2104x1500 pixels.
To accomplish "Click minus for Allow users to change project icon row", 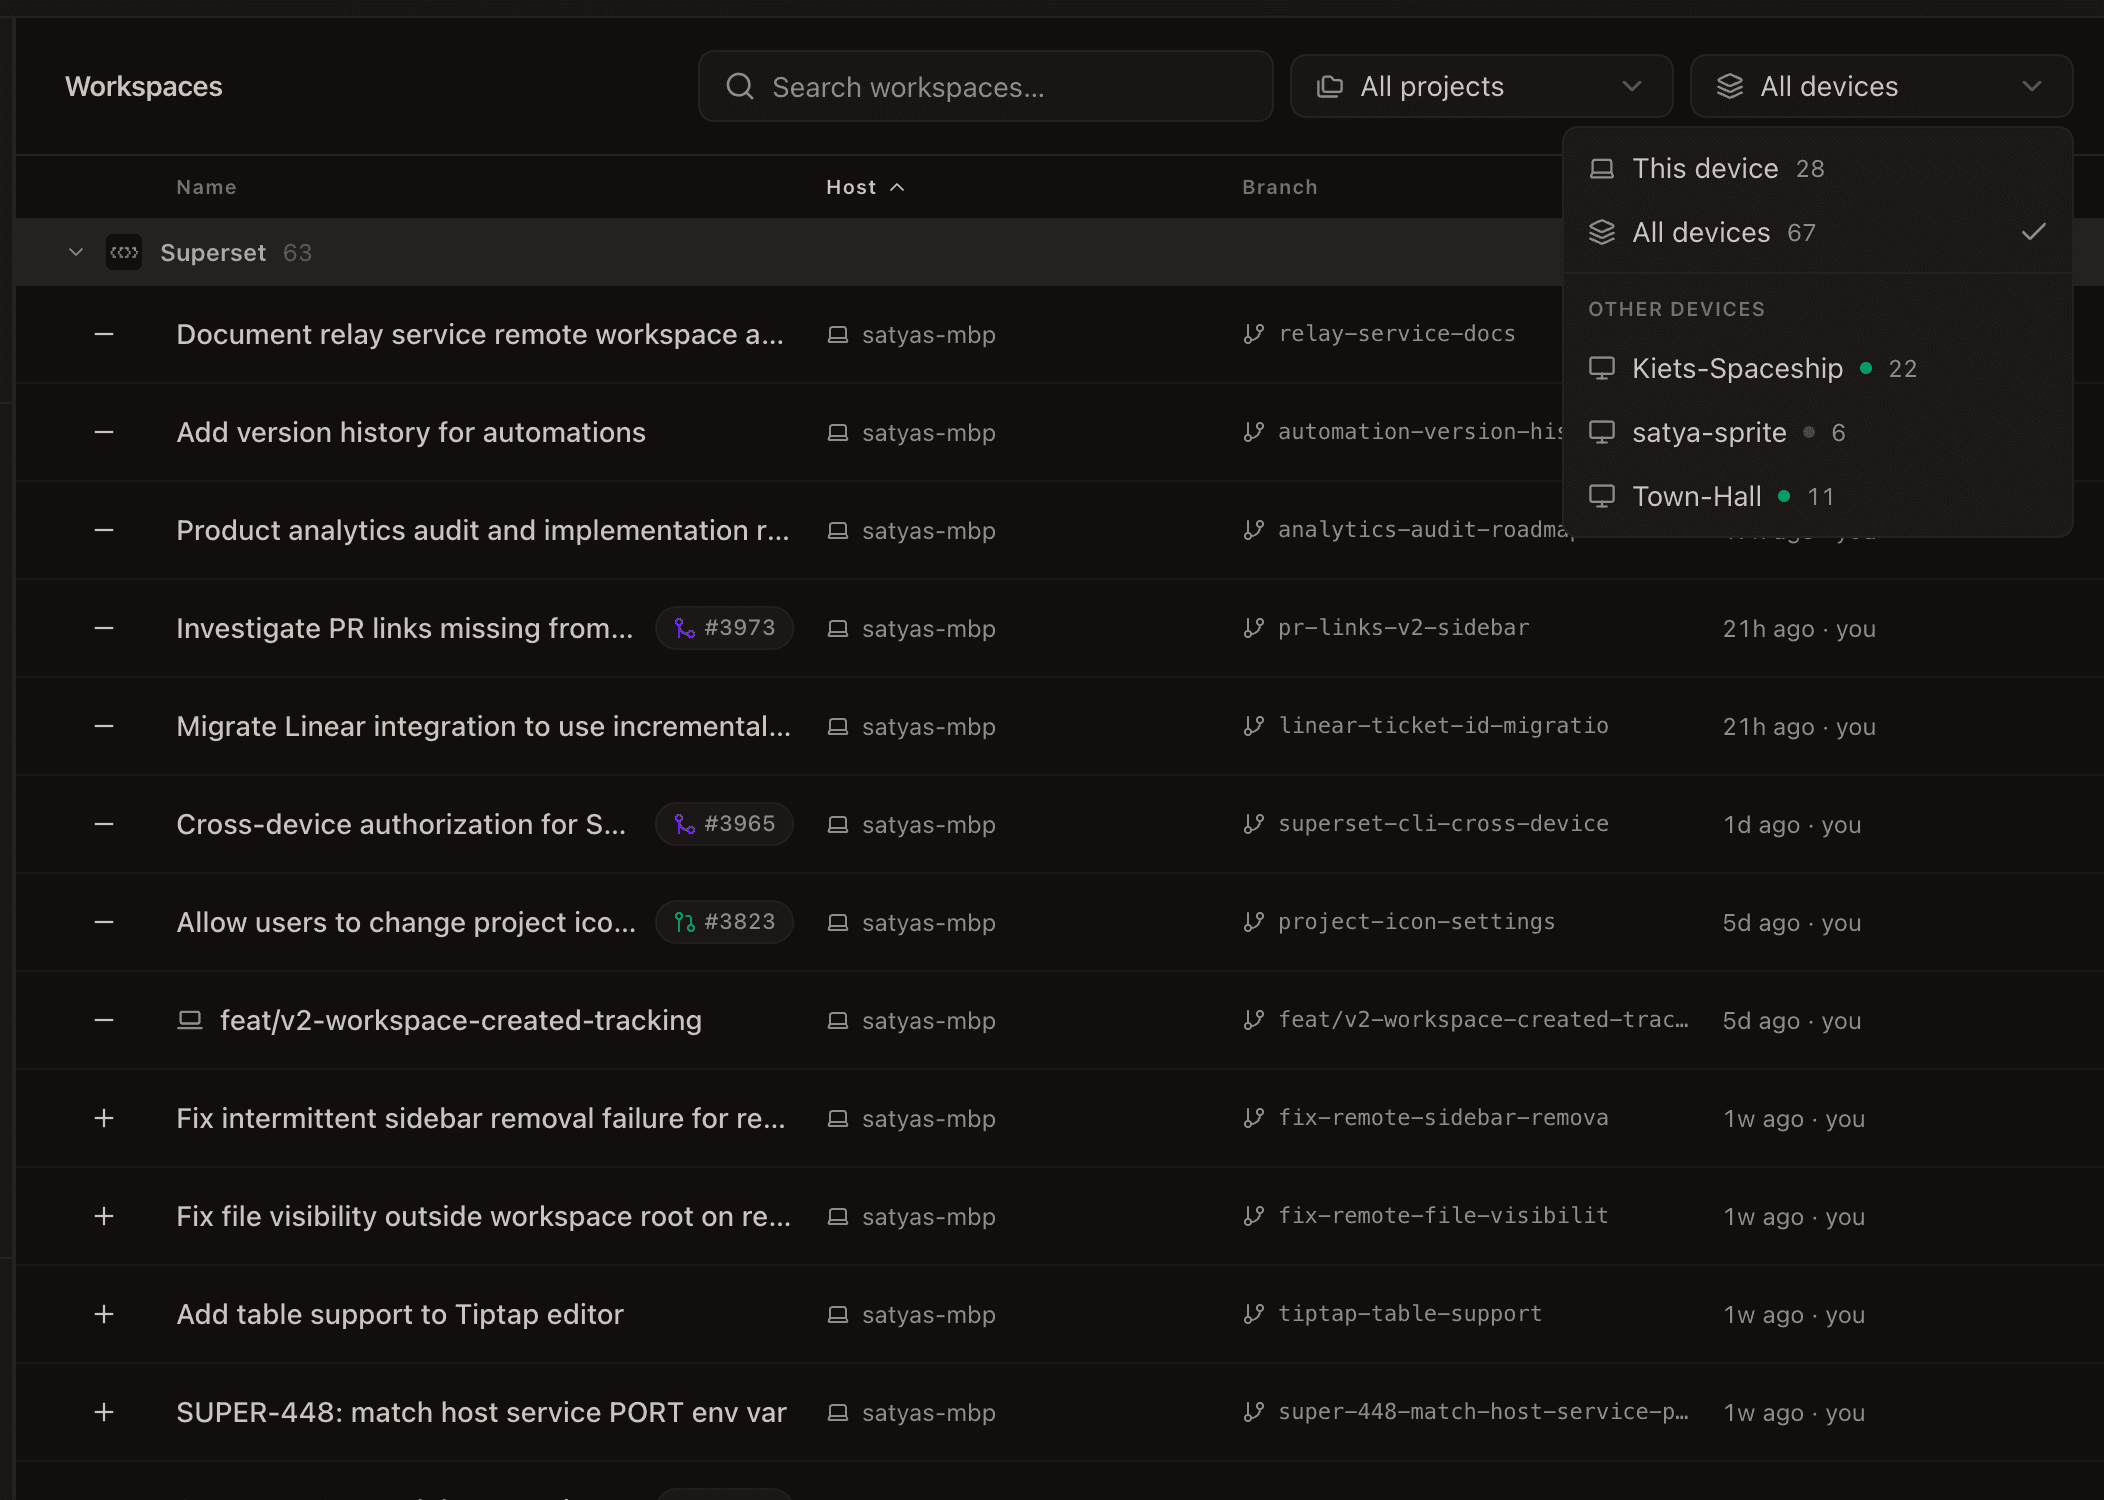I will (x=104, y=922).
